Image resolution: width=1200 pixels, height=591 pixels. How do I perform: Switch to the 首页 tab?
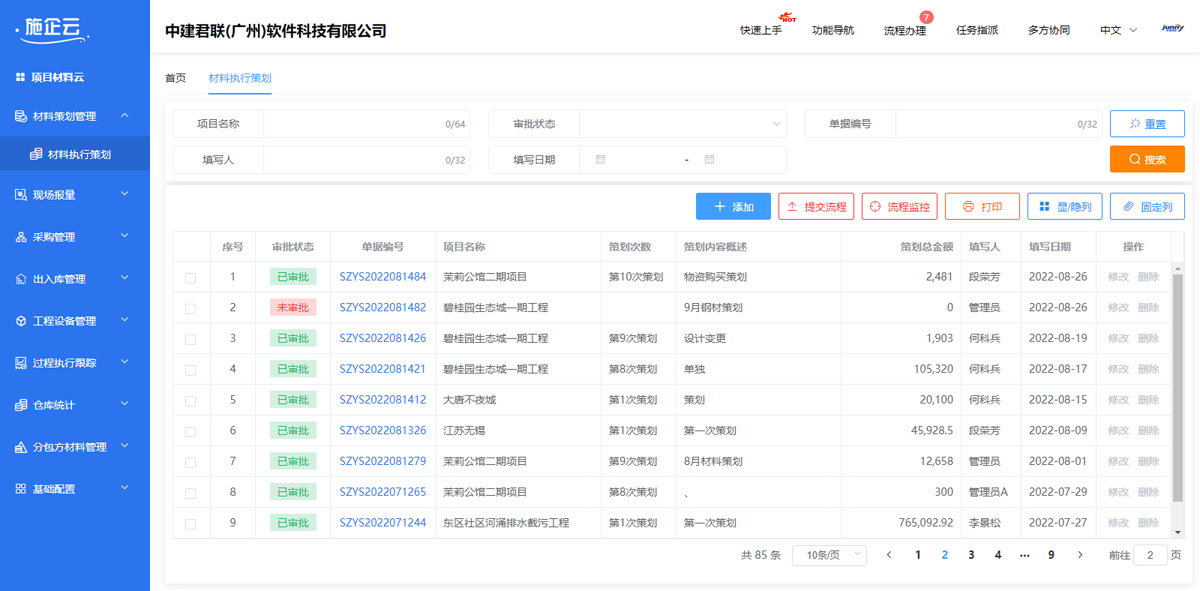point(175,78)
